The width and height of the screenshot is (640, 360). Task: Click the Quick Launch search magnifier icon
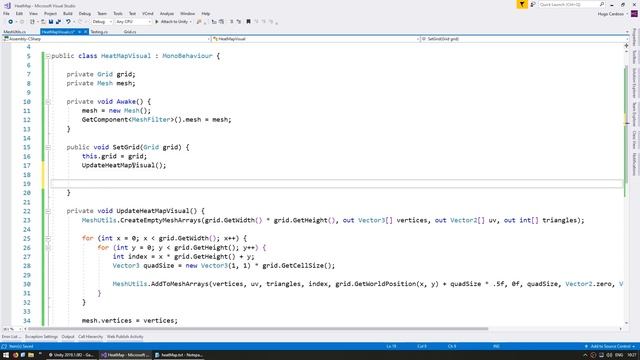click(x=602, y=4)
